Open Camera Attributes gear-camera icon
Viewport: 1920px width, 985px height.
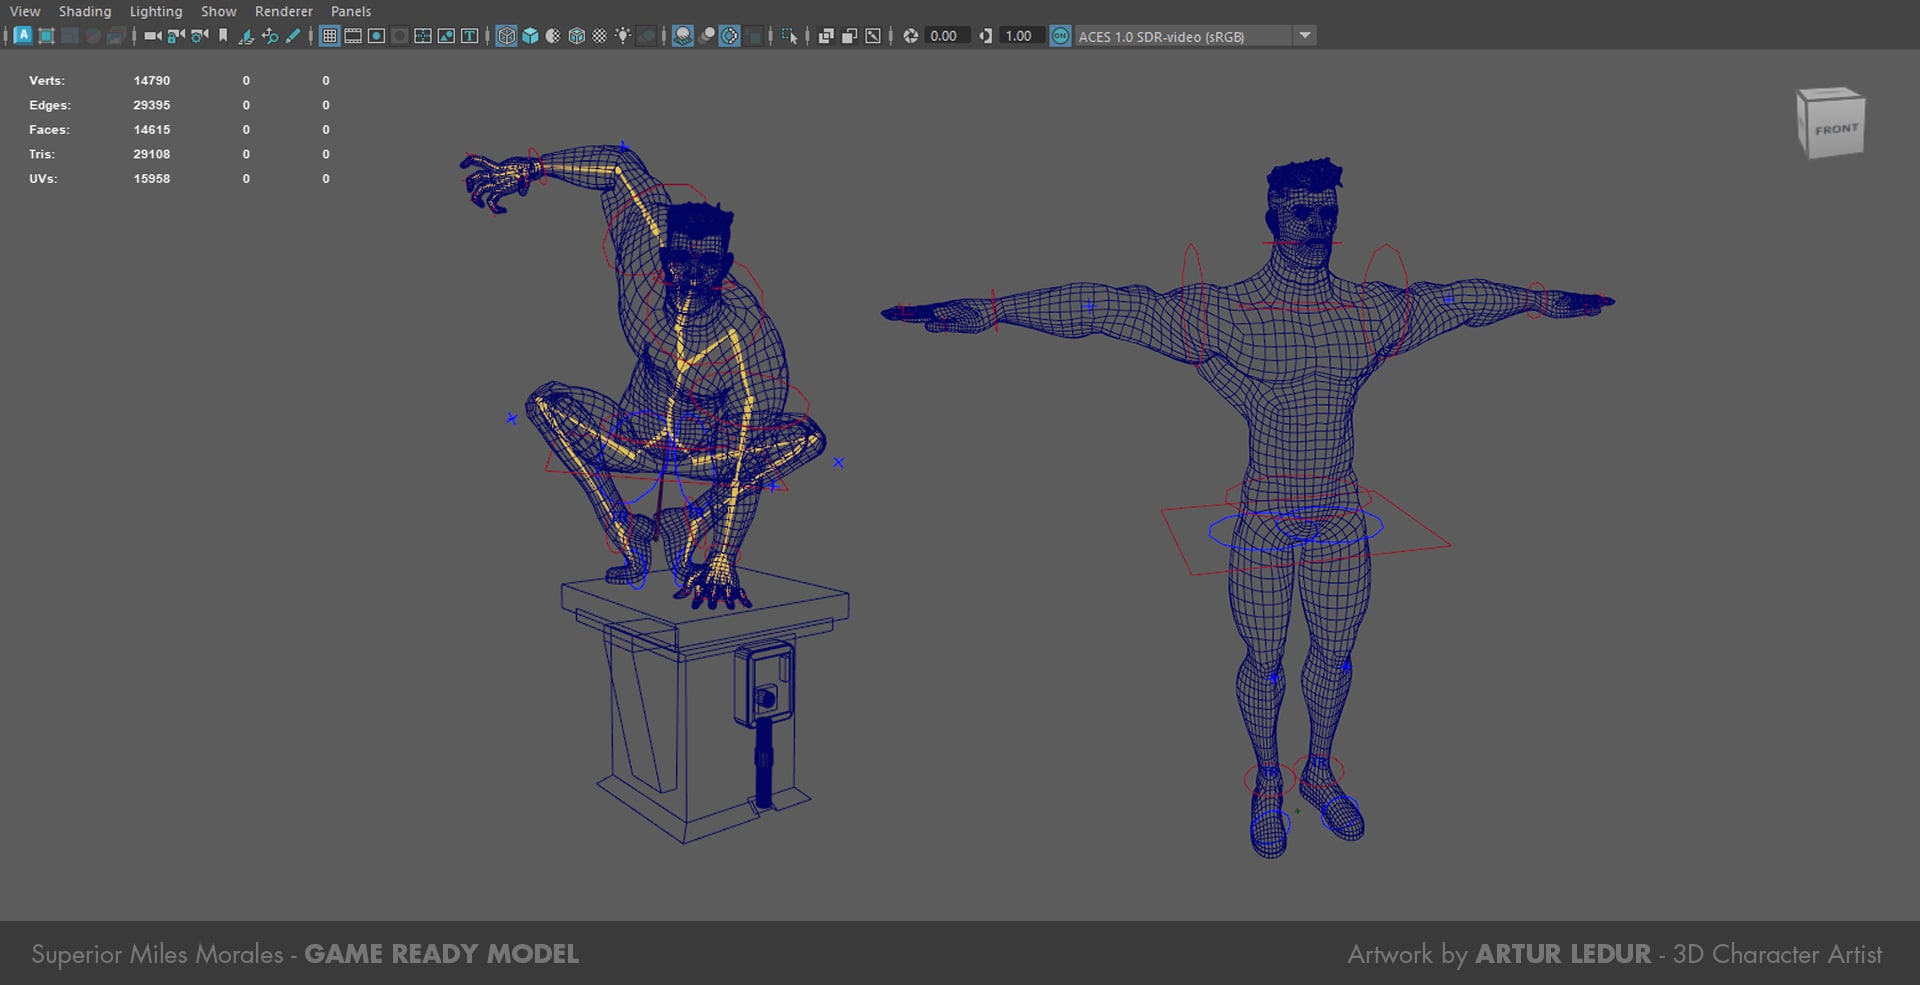tap(199, 36)
